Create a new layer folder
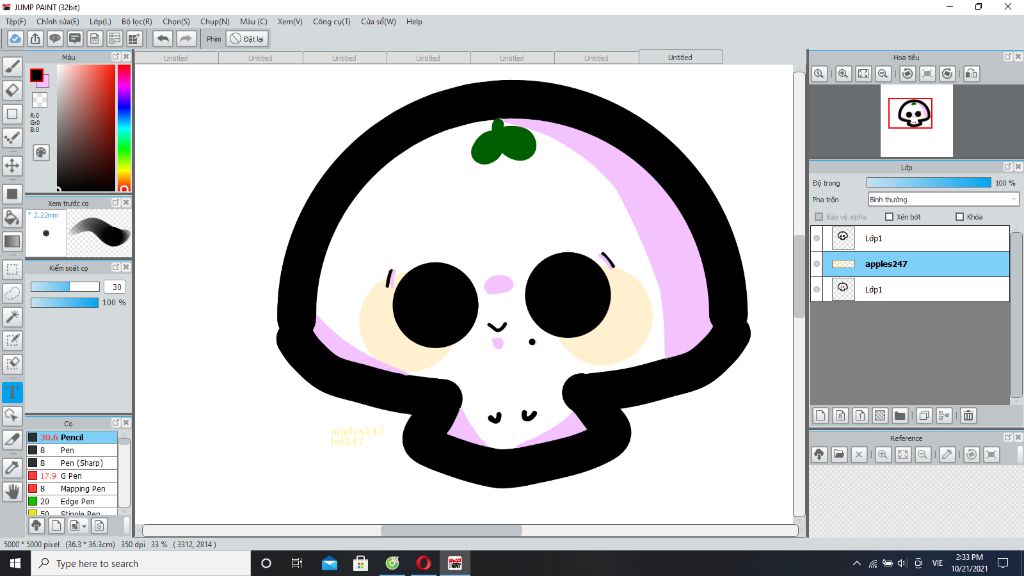 [x=900, y=415]
